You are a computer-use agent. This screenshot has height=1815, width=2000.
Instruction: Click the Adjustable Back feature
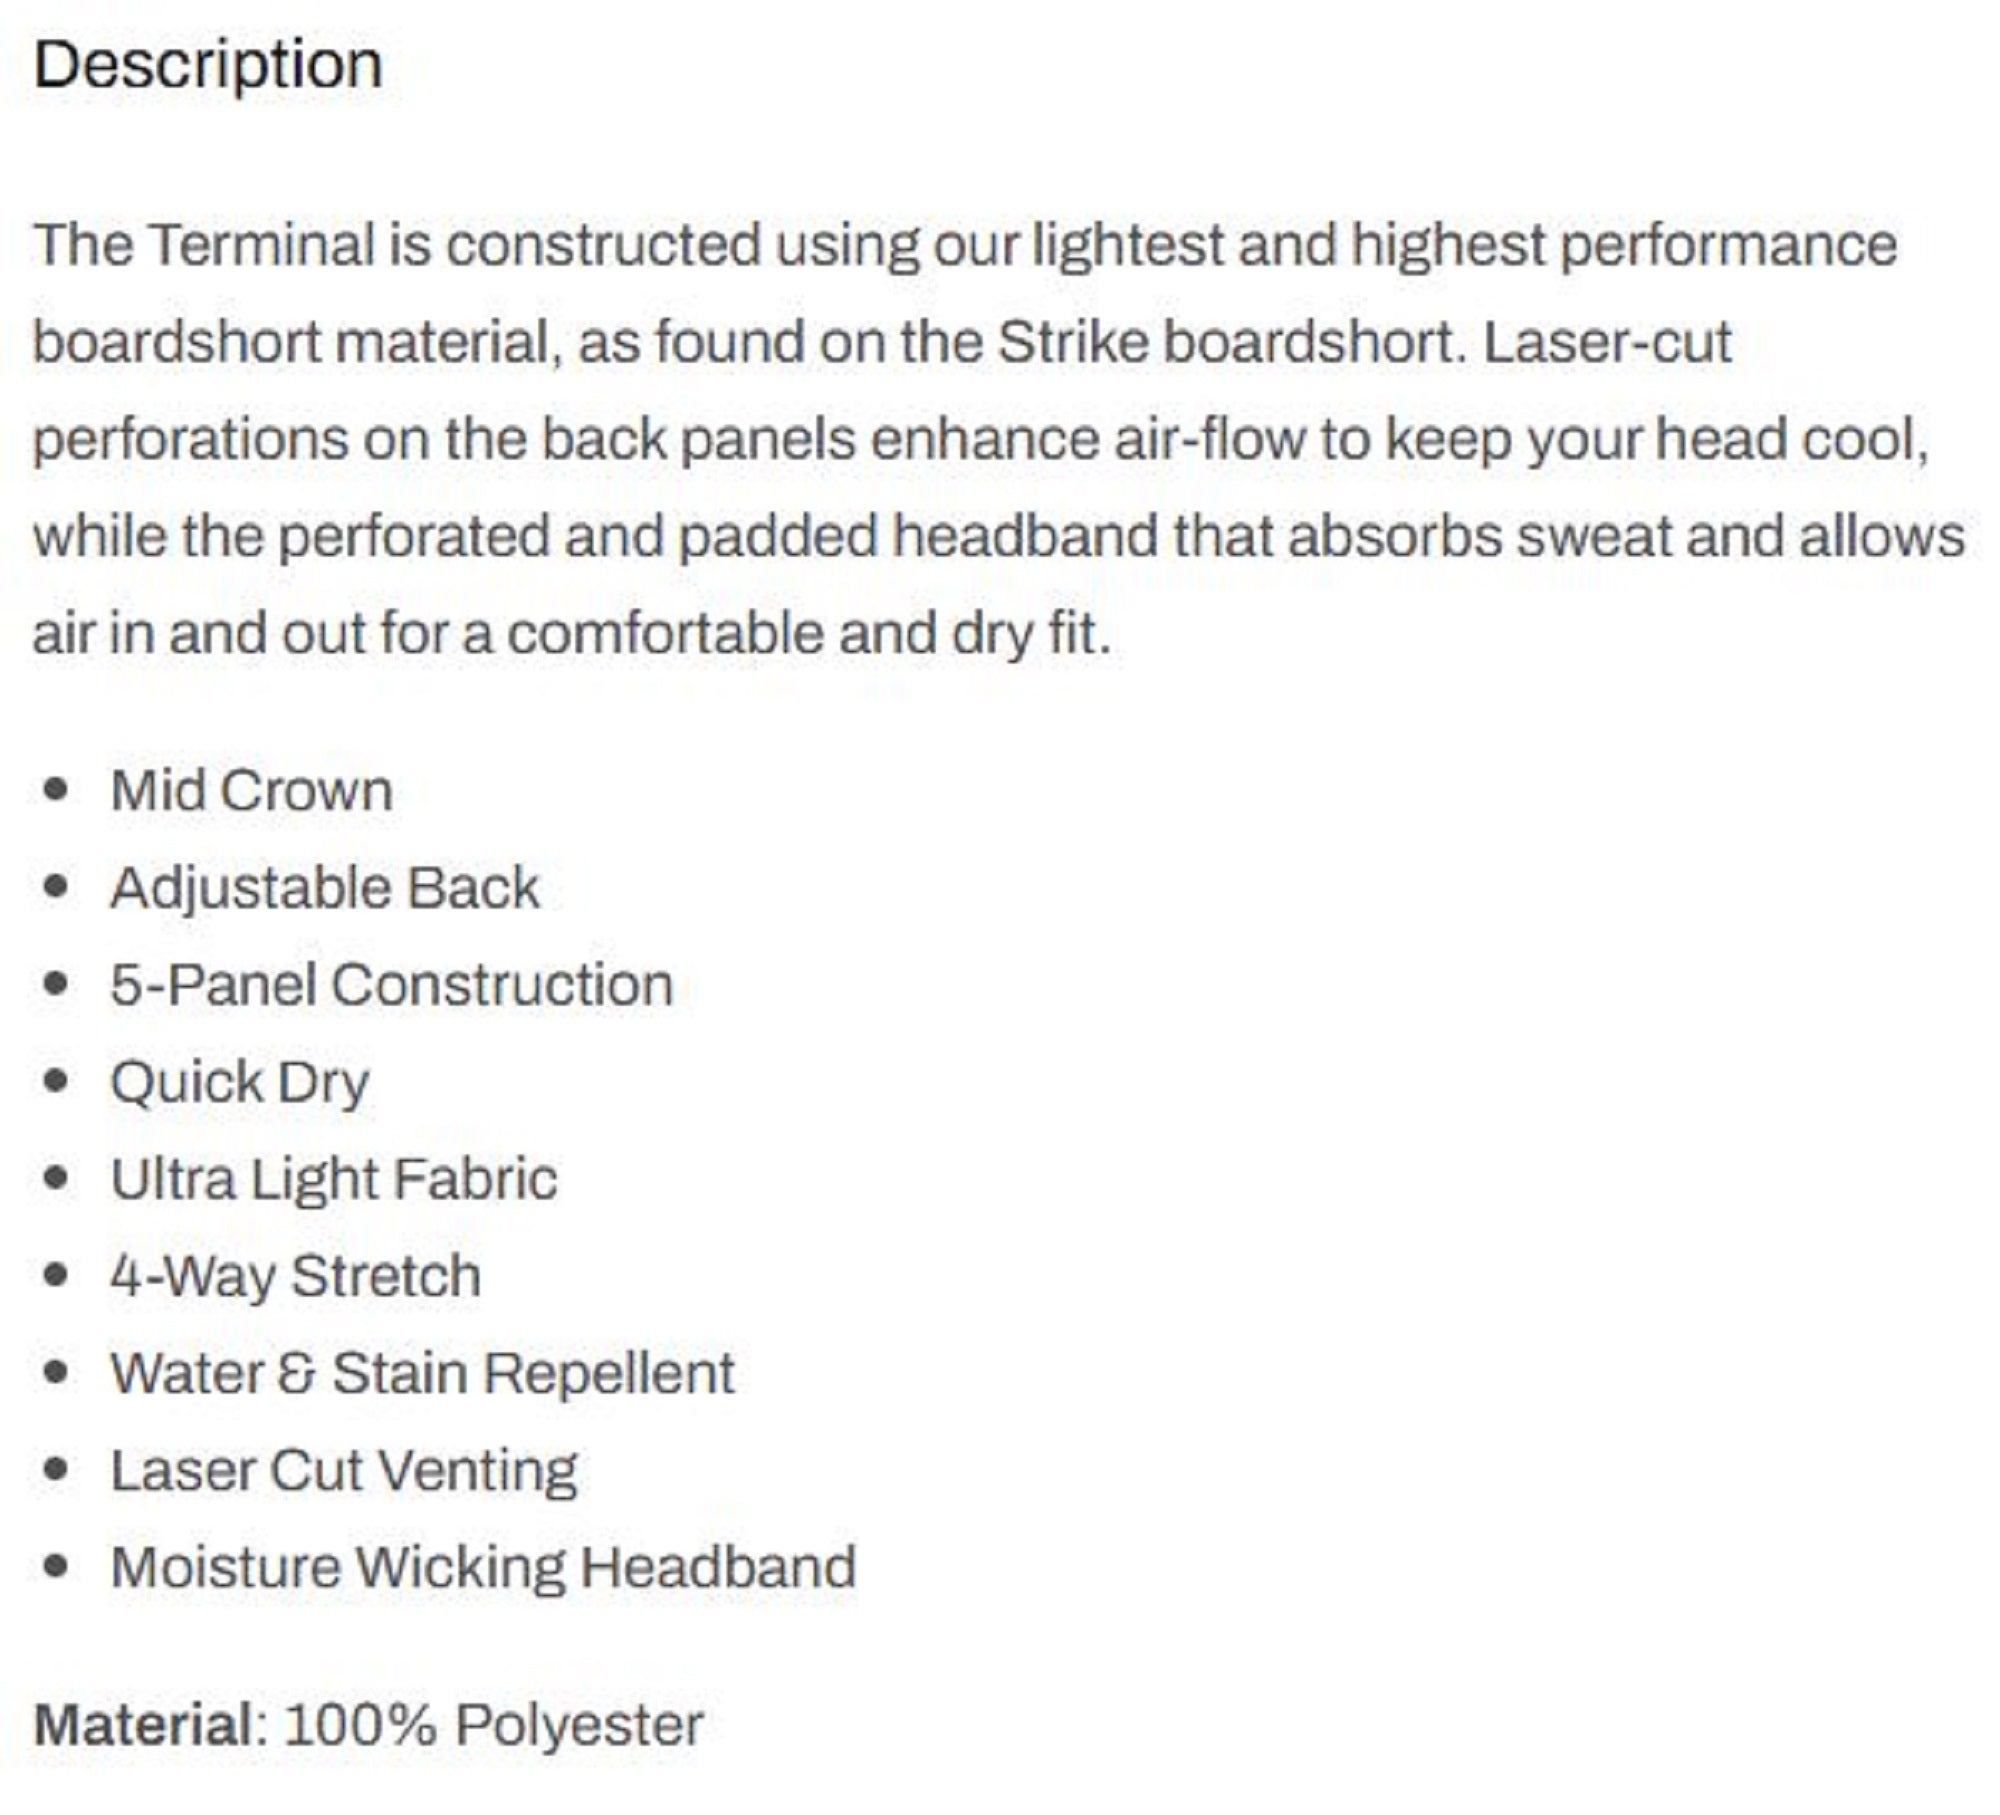tap(325, 888)
